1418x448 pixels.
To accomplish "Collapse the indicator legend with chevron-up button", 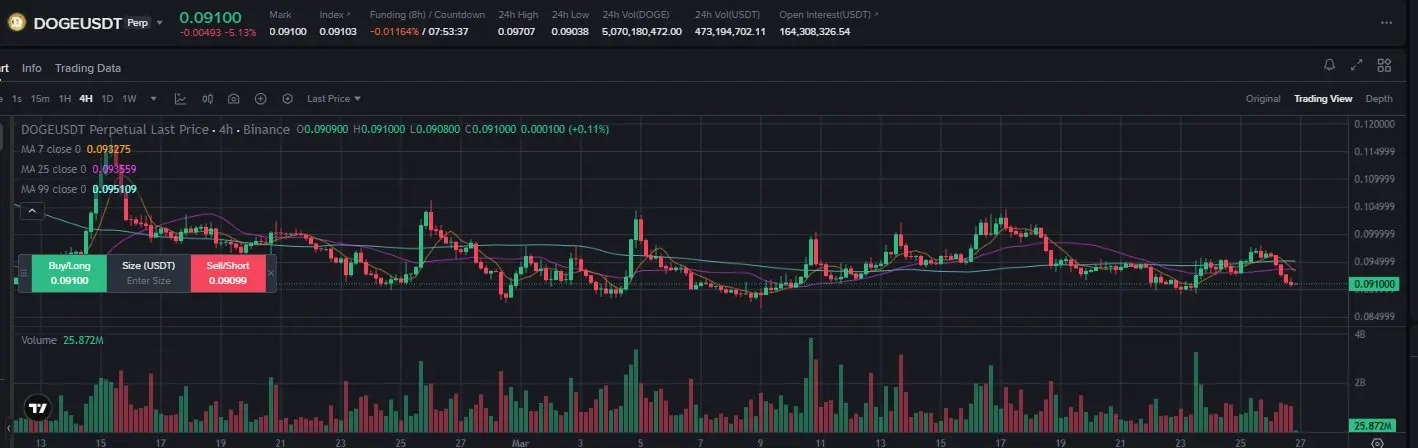I will [31, 210].
